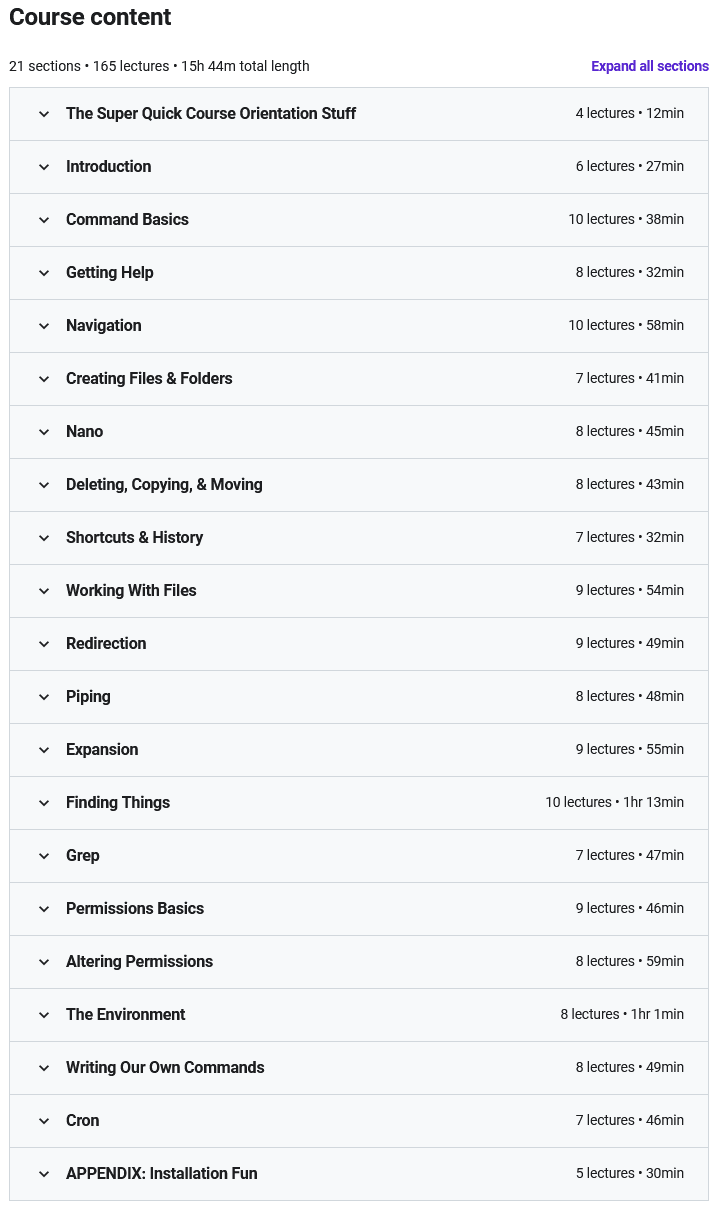Click Deleting, Copying, & Moving section title
Screen dimensions: 718x1212
coord(164,484)
